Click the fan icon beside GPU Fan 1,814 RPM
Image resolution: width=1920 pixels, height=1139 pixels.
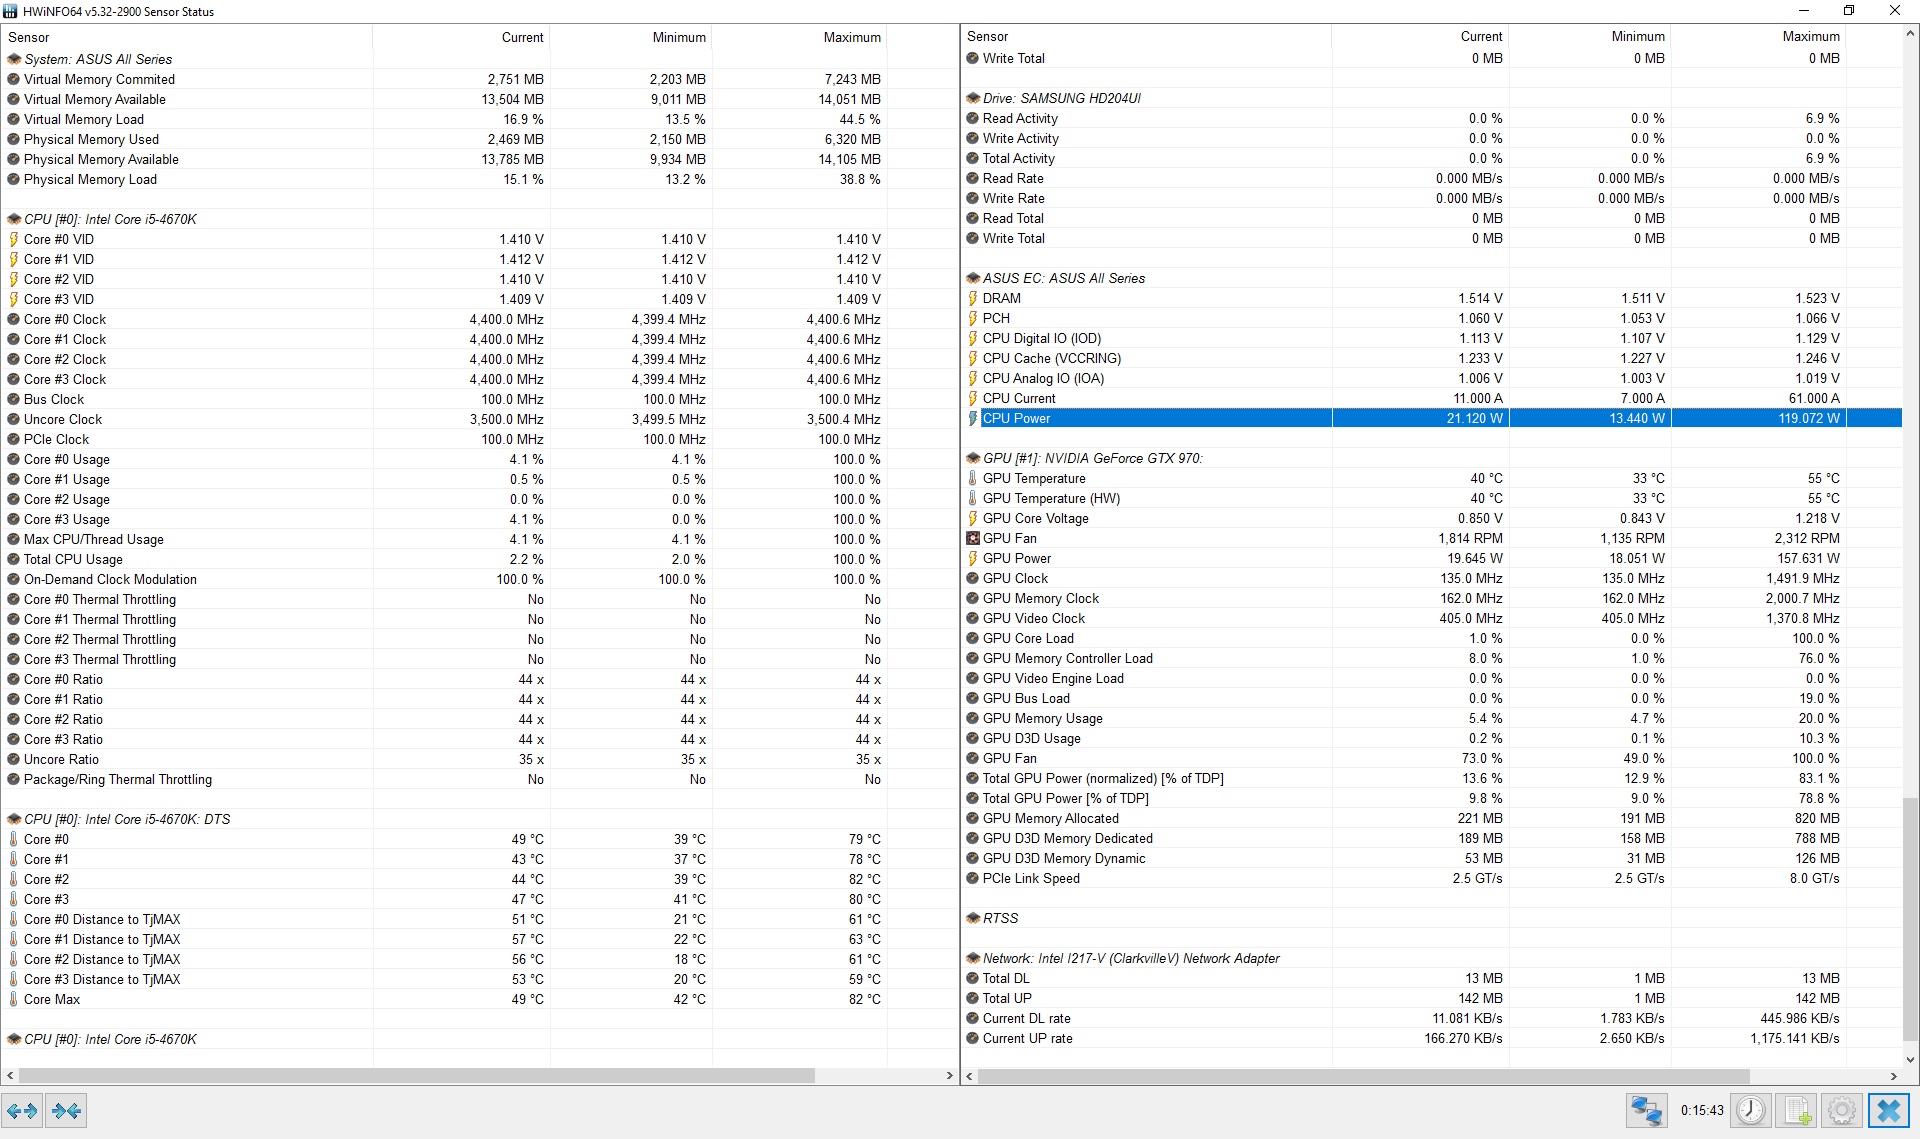click(x=973, y=538)
